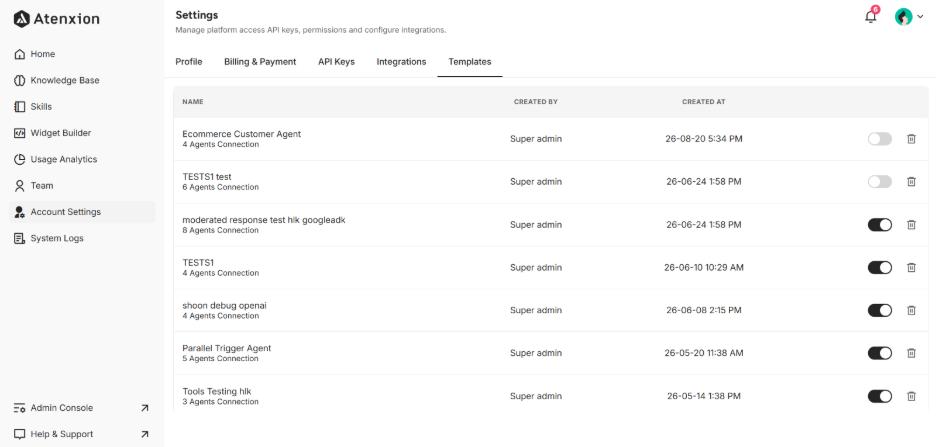Delete moderated response test hlk googleadk
936x447 pixels.
[911, 224]
